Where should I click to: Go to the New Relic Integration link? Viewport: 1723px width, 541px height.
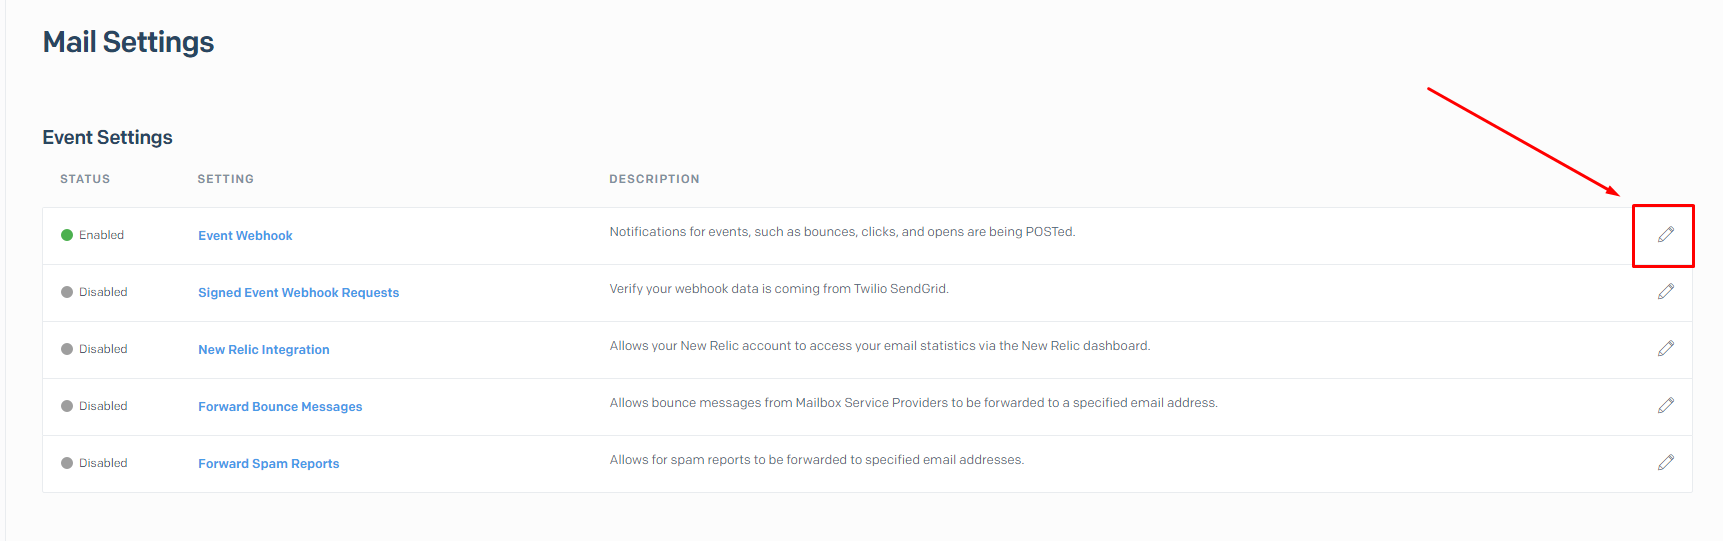(263, 350)
